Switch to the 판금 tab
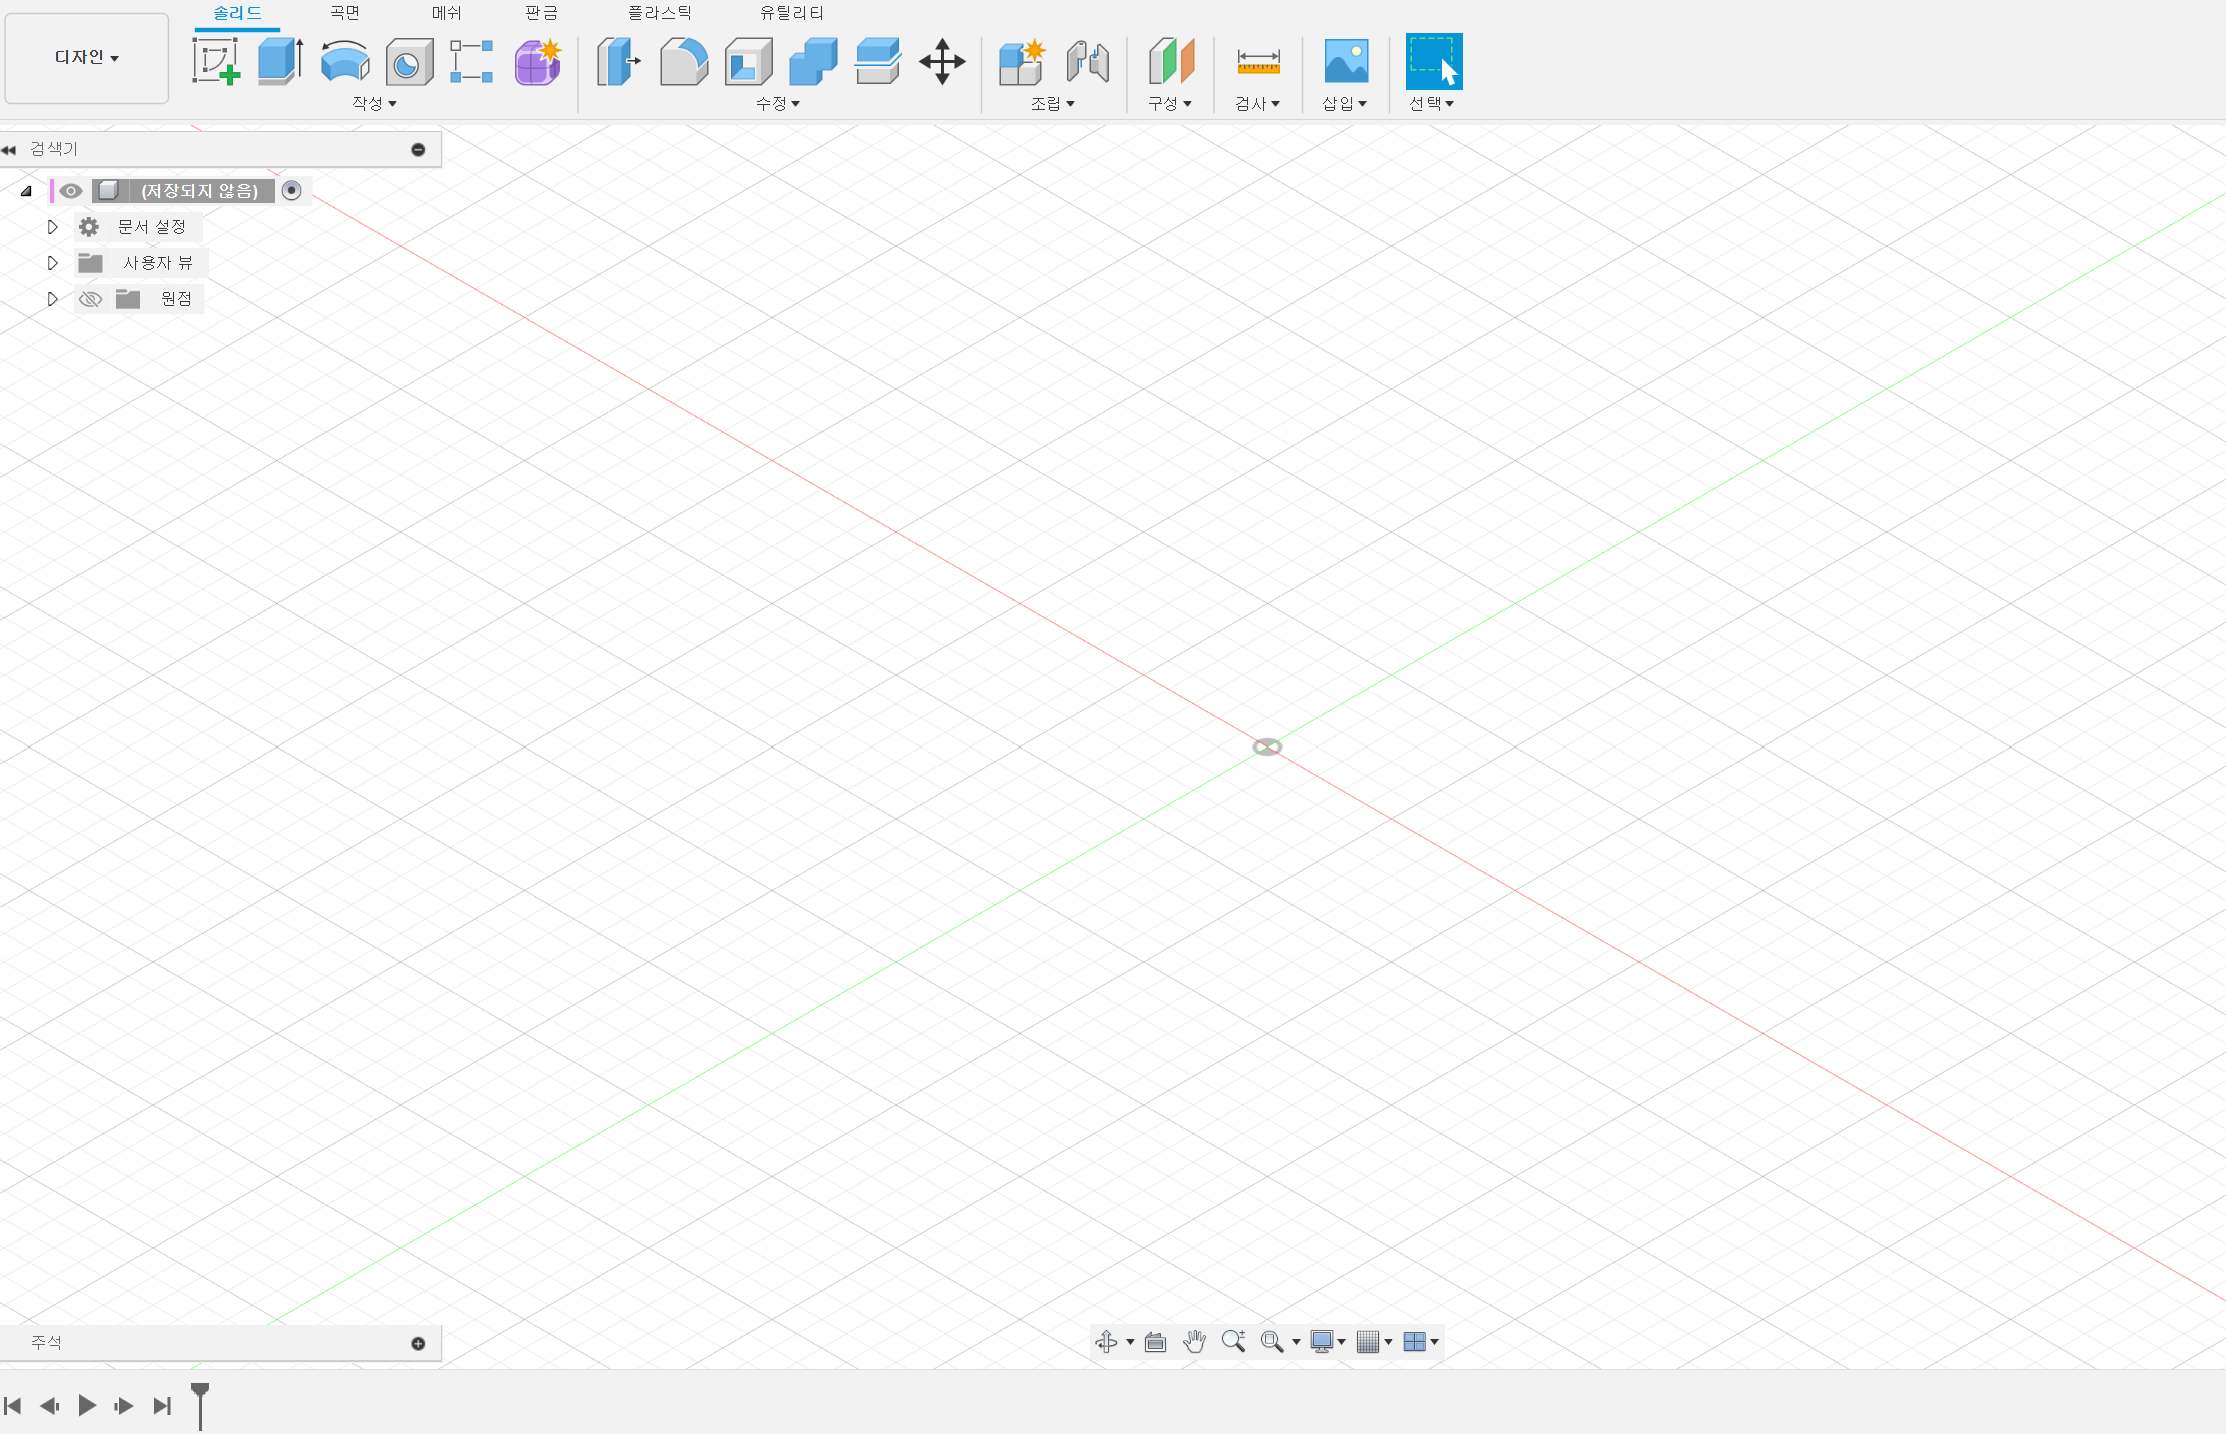2226x1434 pixels. pos(541,13)
